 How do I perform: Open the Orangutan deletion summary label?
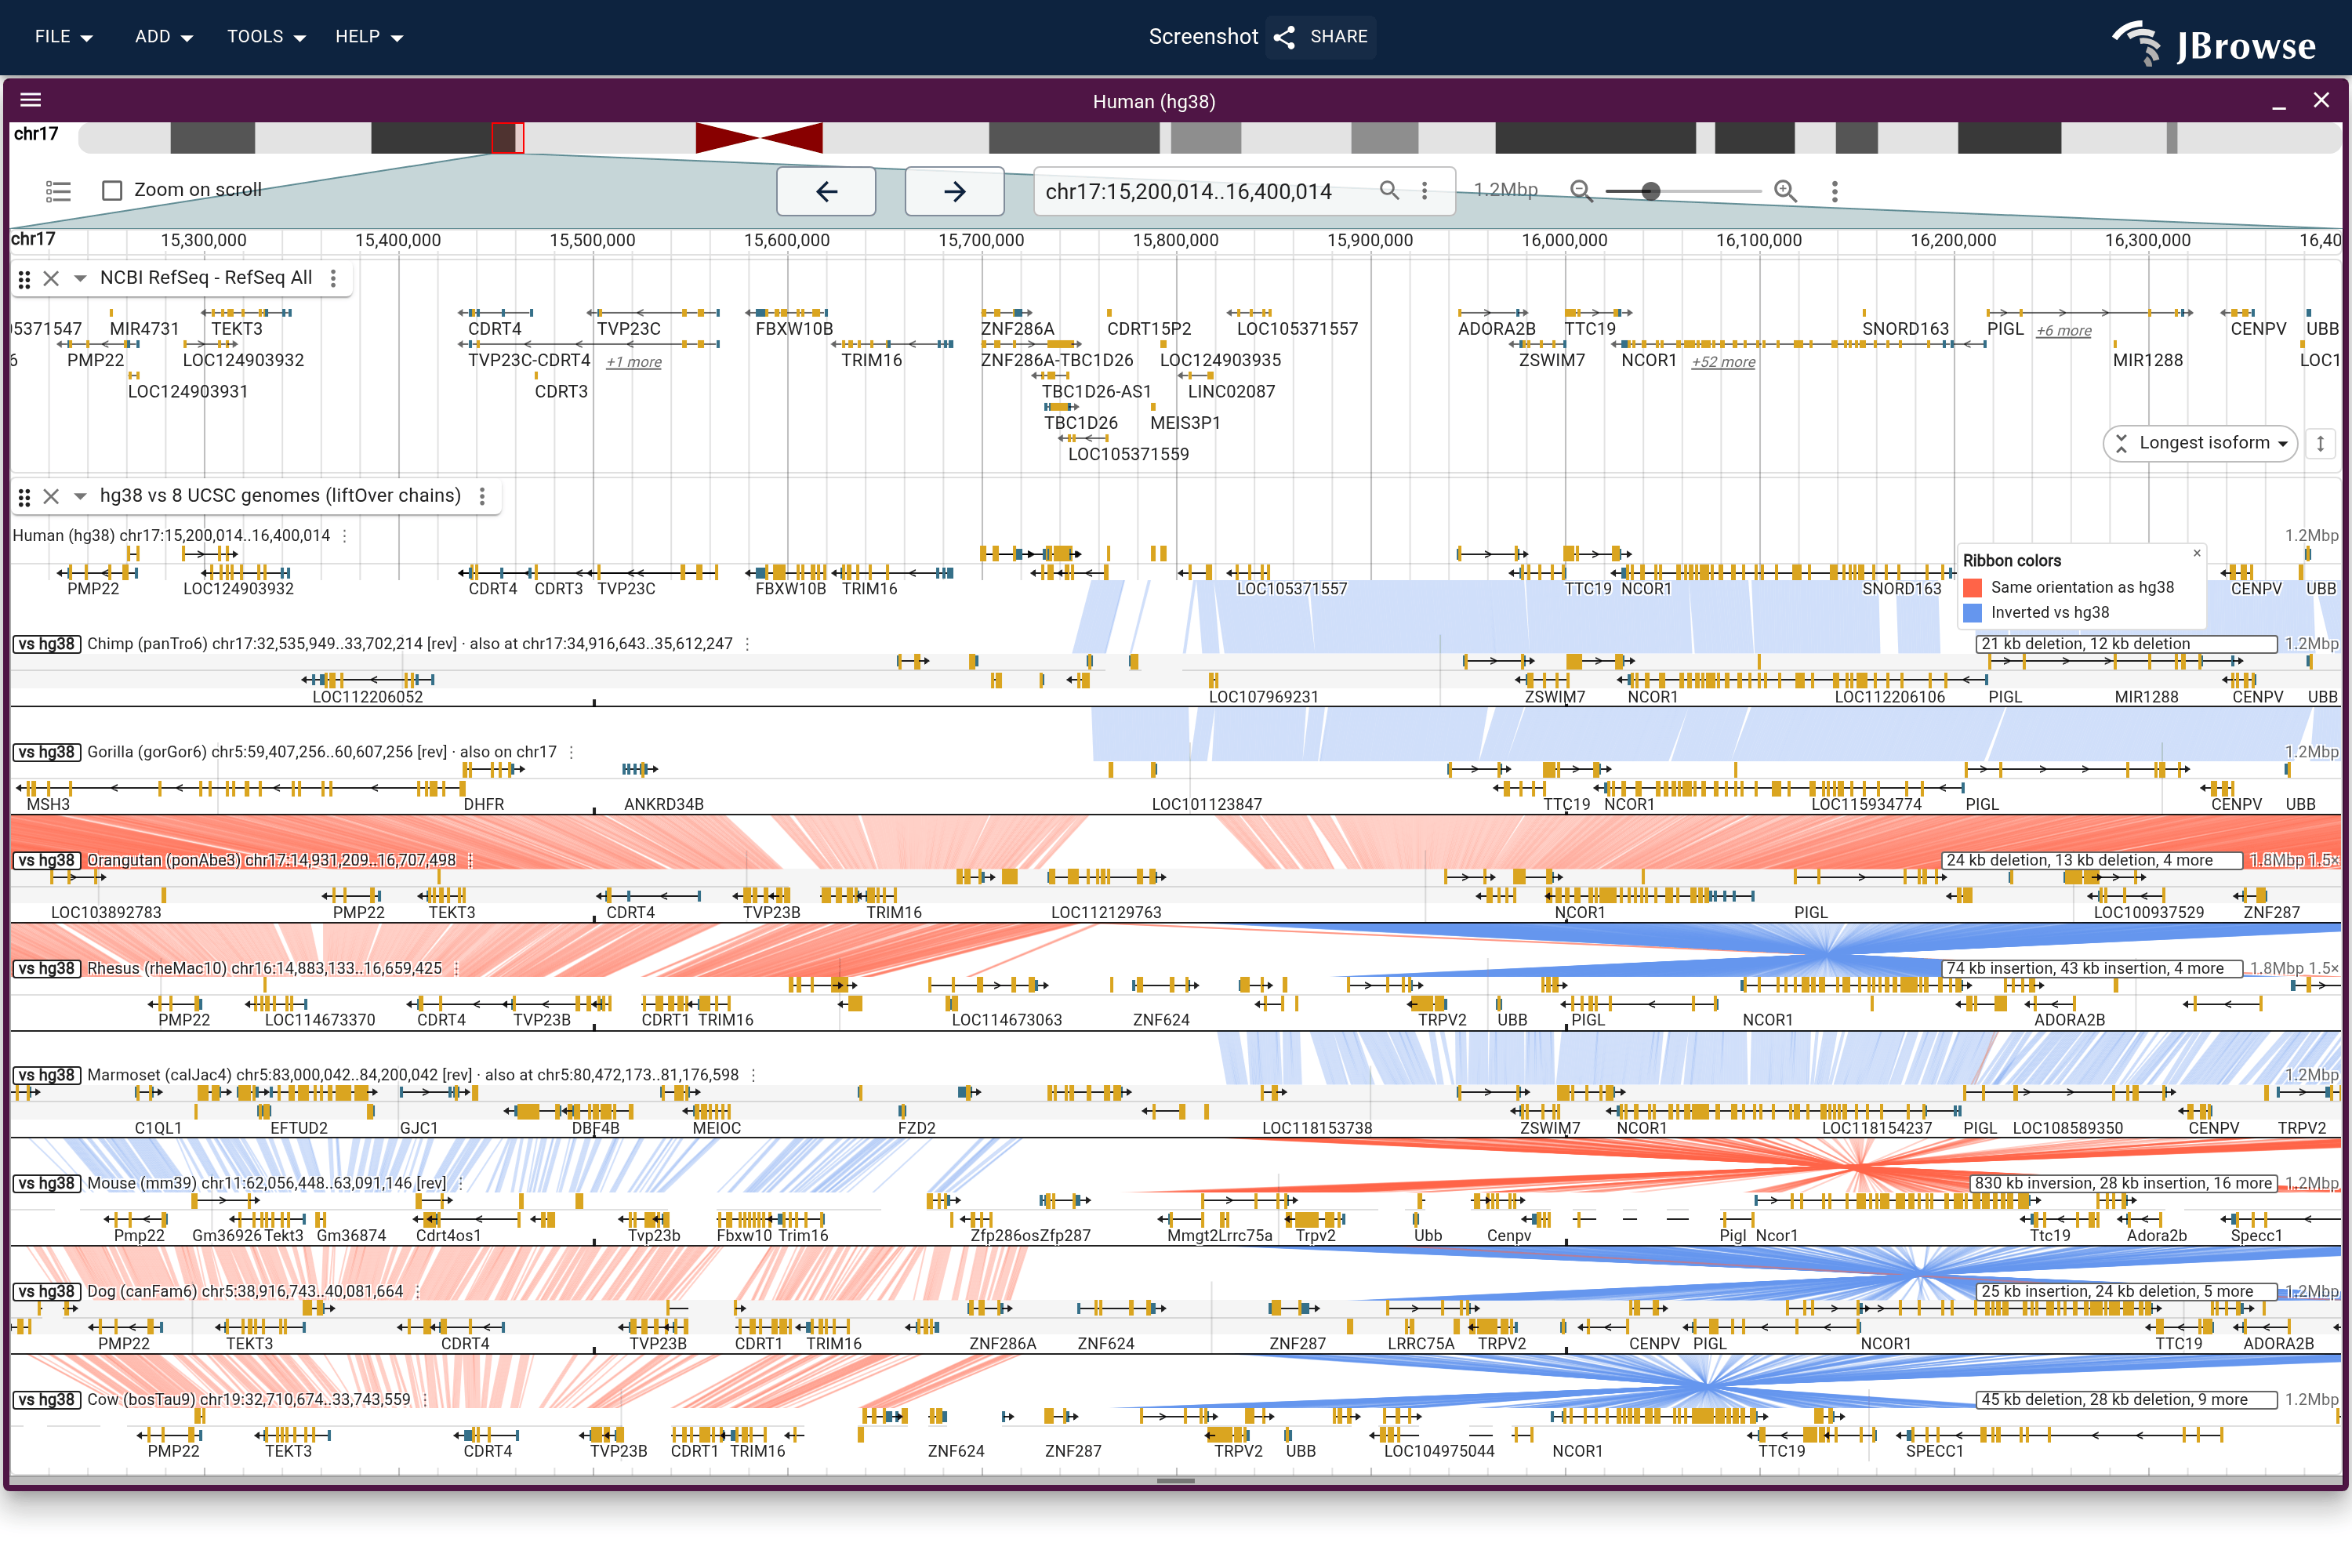coord(2093,860)
